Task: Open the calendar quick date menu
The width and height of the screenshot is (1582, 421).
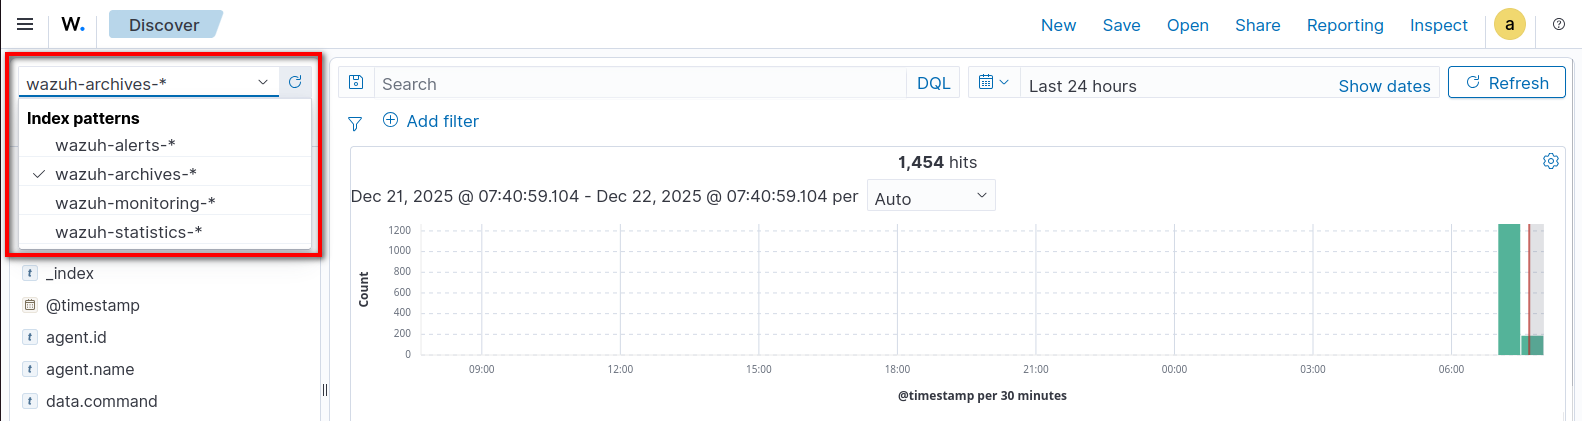Action: [x=993, y=83]
